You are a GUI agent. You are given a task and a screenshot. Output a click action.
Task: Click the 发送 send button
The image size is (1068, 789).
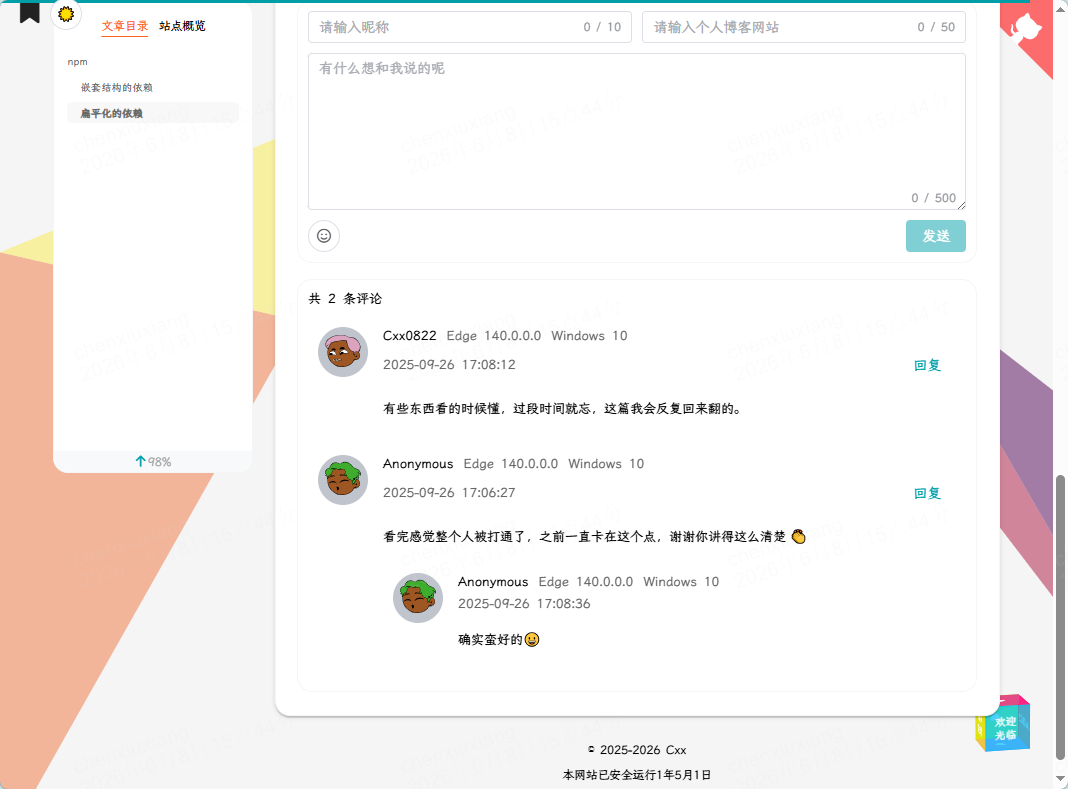click(x=936, y=236)
